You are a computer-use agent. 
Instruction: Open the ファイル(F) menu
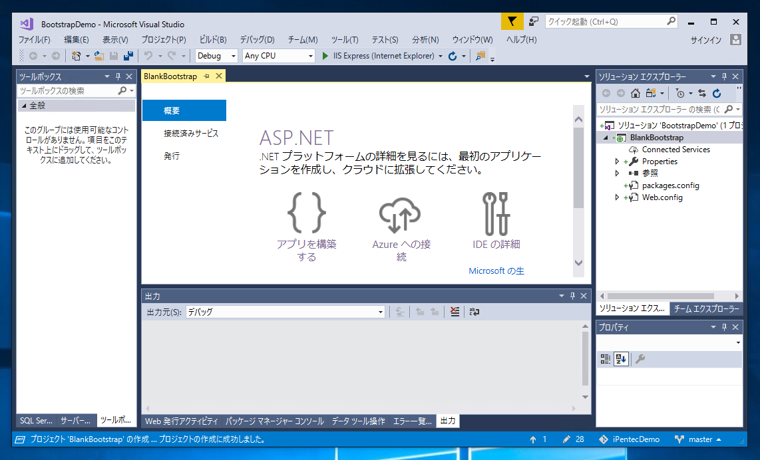tap(34, 40)
